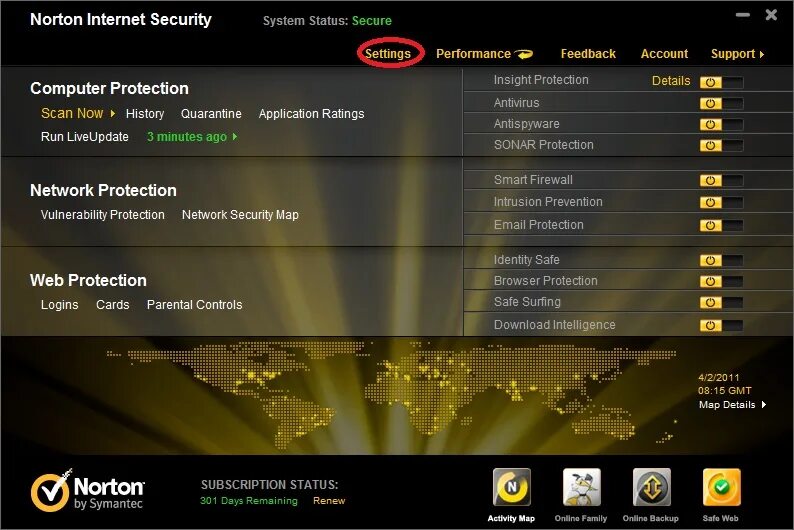794x530 pixels.
Task: Open Quarantine
Action: point(211,114)
